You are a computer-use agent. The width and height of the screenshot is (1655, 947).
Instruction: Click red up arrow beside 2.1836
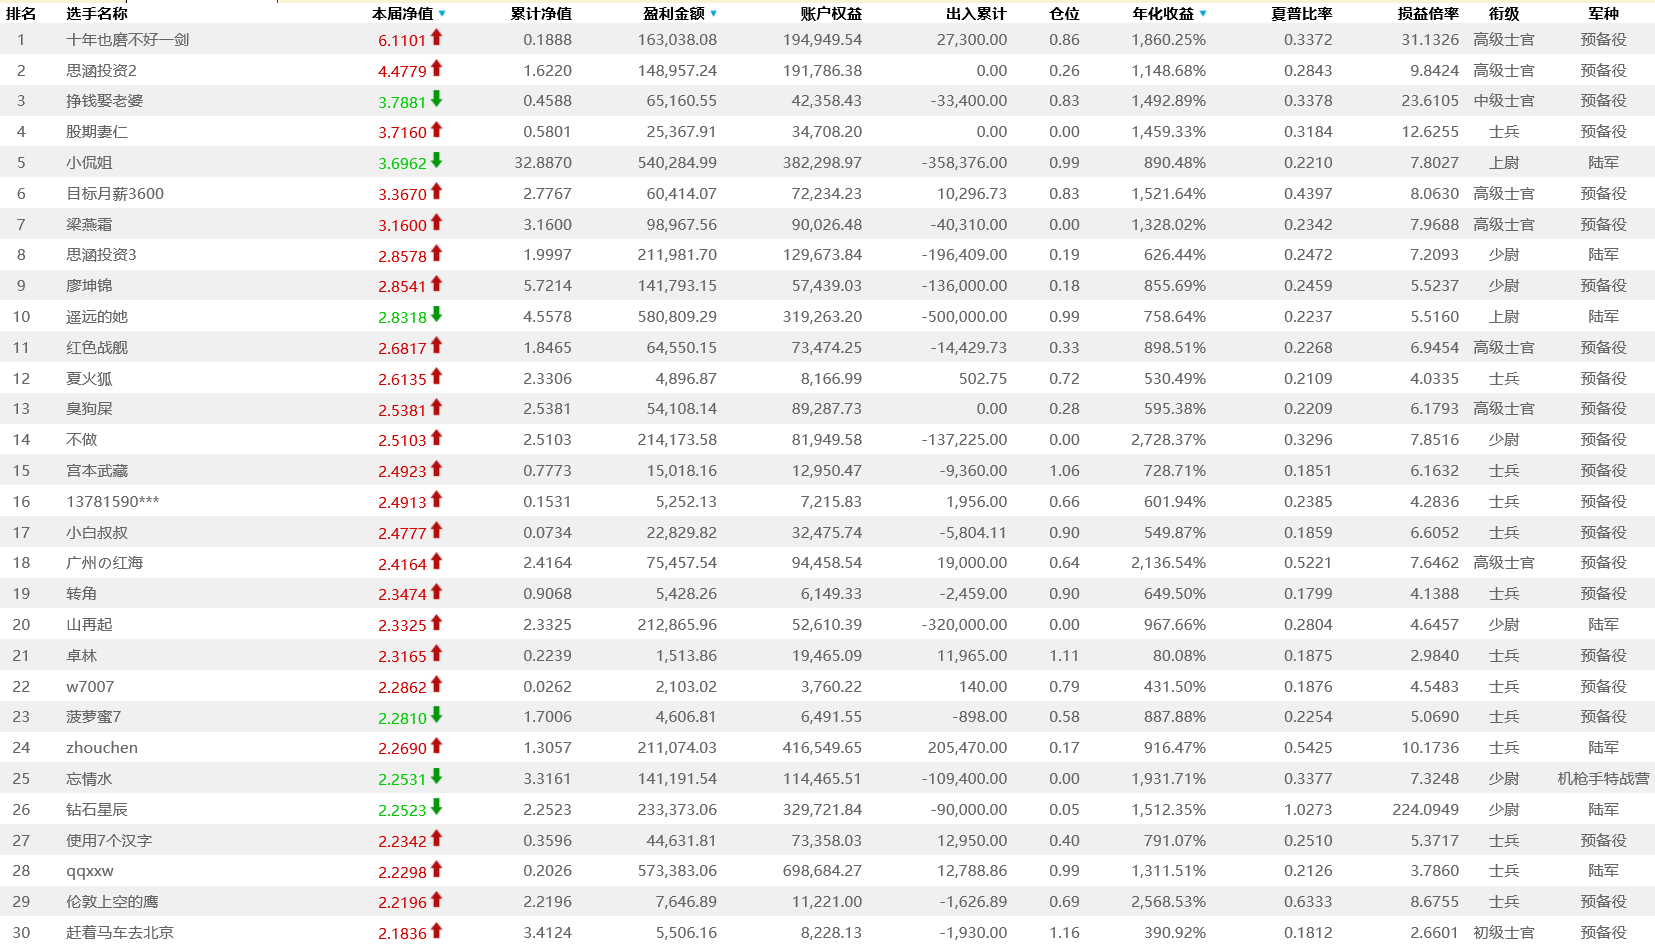pyautogui.click(x=436, y=931)
